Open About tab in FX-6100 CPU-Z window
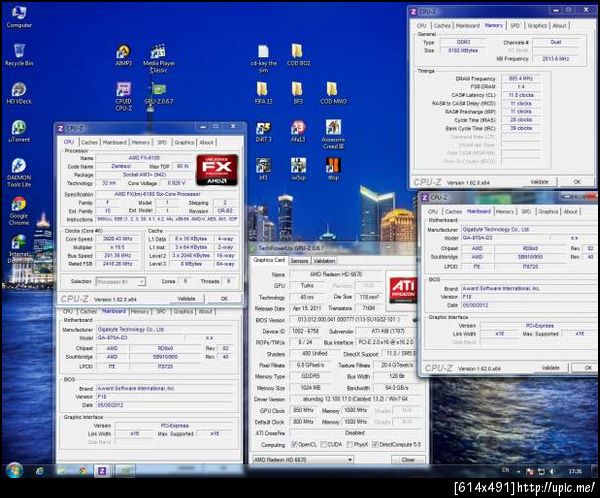The image size is (600, 498). 206,142
